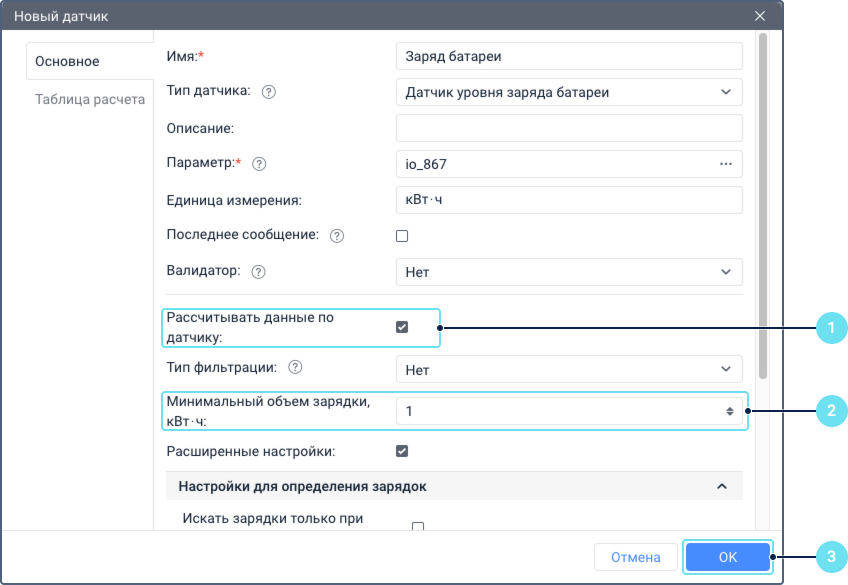
Task: Select the Основное tab
Action: [67, 61]
